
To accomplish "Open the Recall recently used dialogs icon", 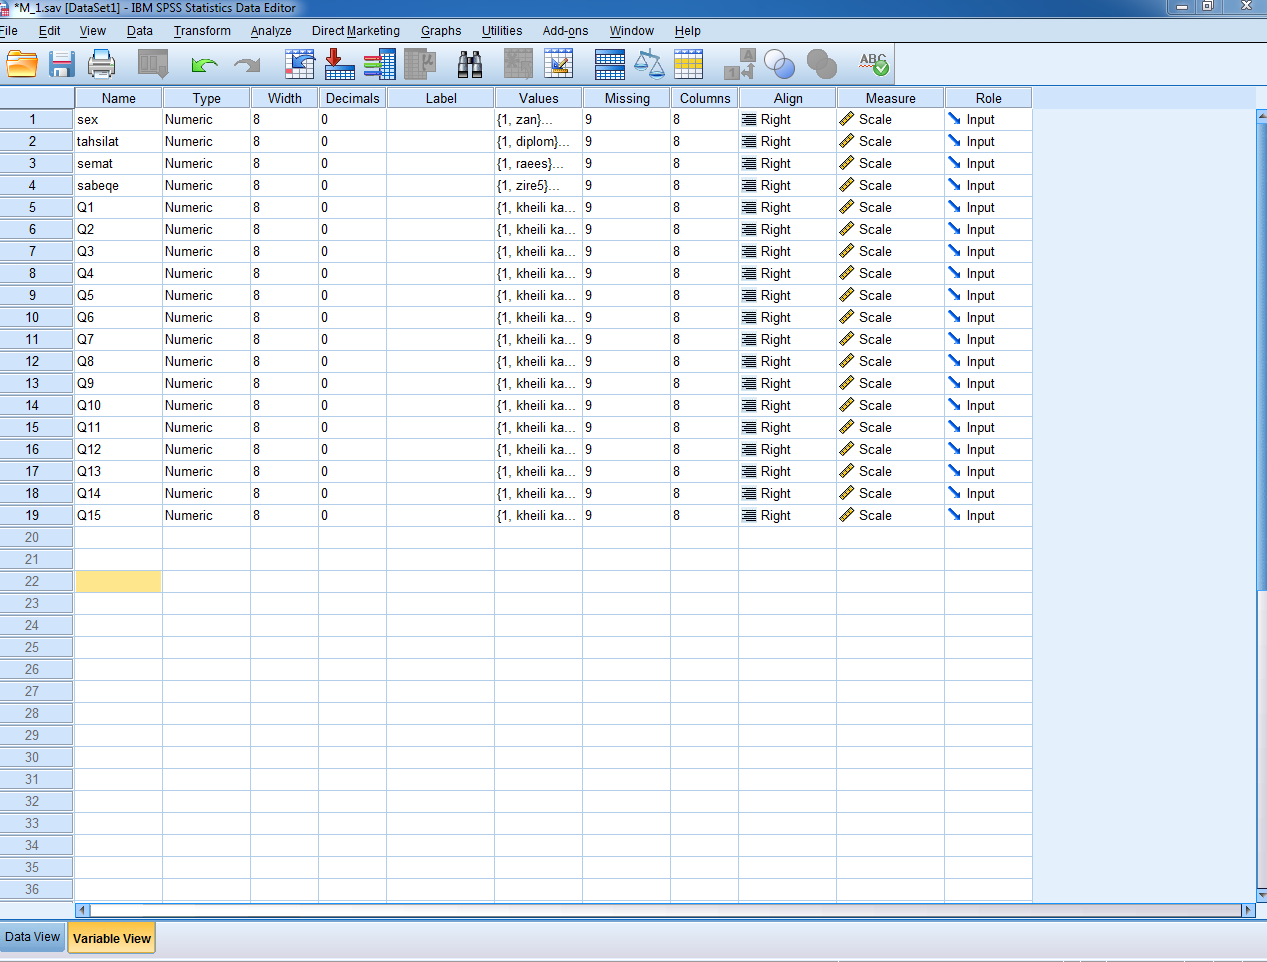I will click(153, 65).
